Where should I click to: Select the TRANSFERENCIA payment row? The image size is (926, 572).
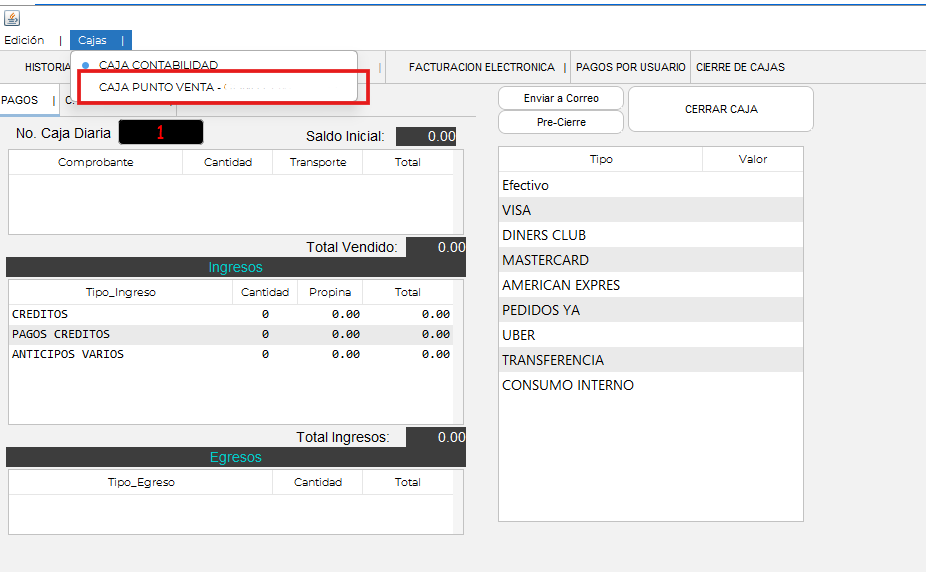[x=650, y=360]
